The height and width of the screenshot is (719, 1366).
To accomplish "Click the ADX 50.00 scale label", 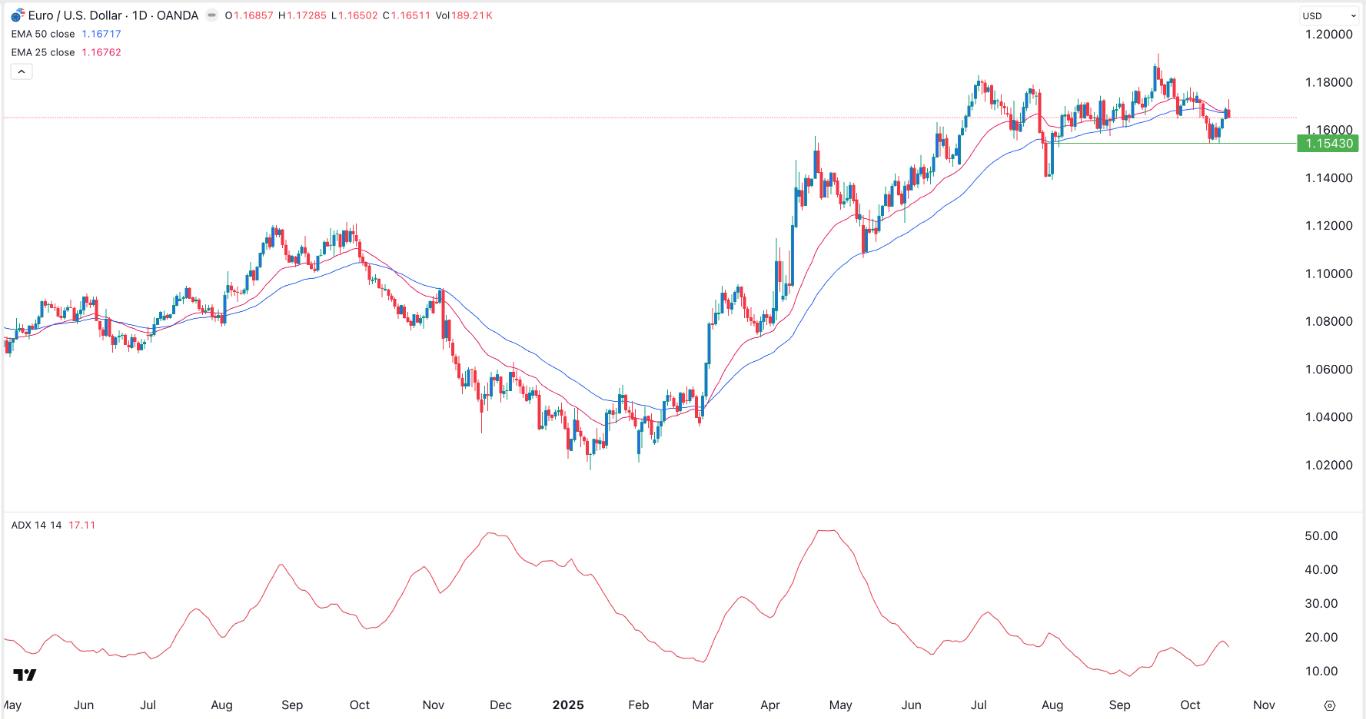I will 1322,536.
